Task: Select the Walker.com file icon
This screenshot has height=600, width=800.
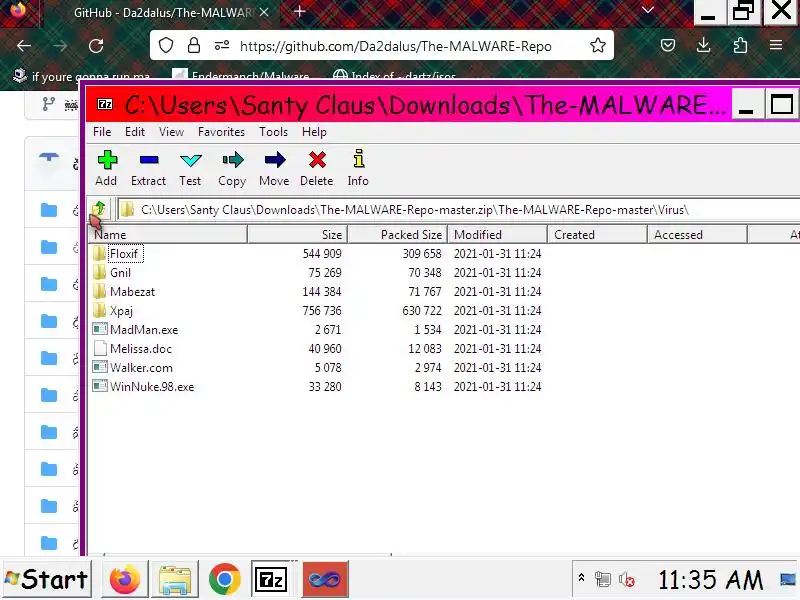Action: tap(100, 367)
